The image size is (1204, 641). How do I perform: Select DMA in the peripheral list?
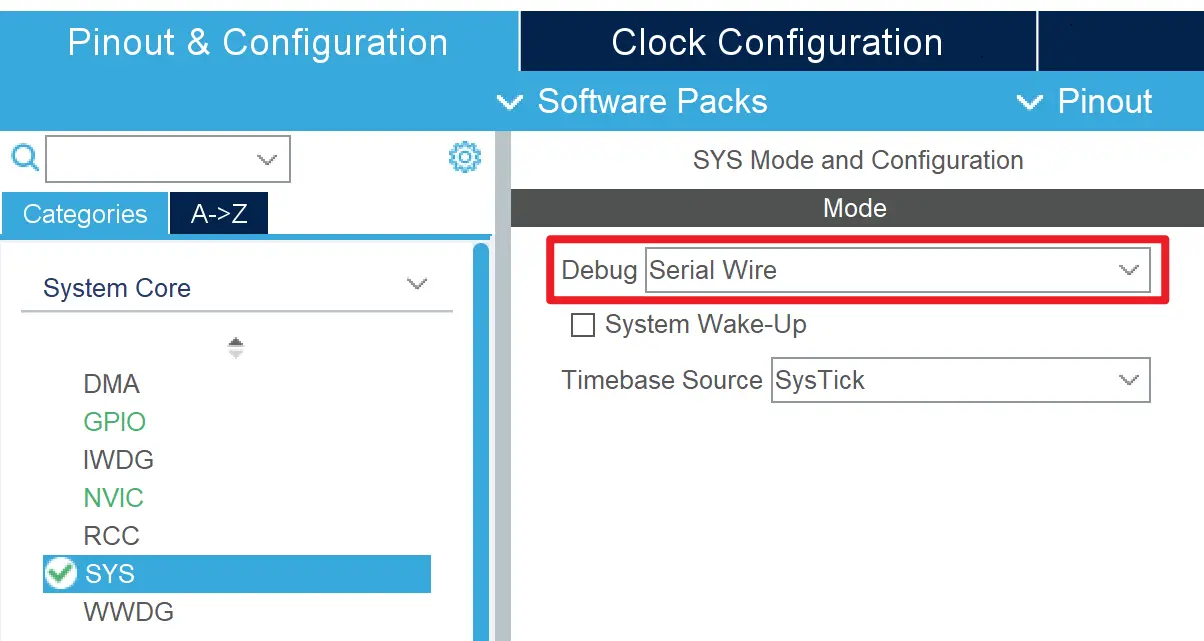[x=112, y=384]
